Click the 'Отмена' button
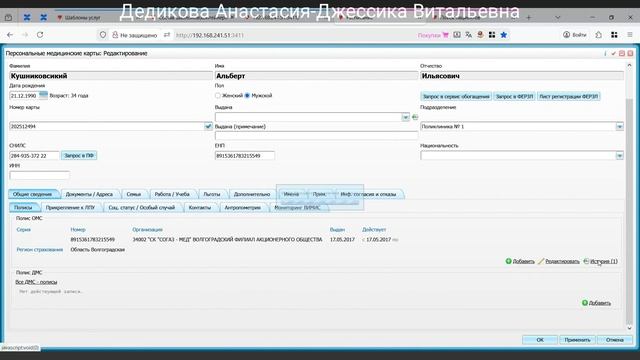The height and width of the screenshot is (360, 640). point(614,340)
